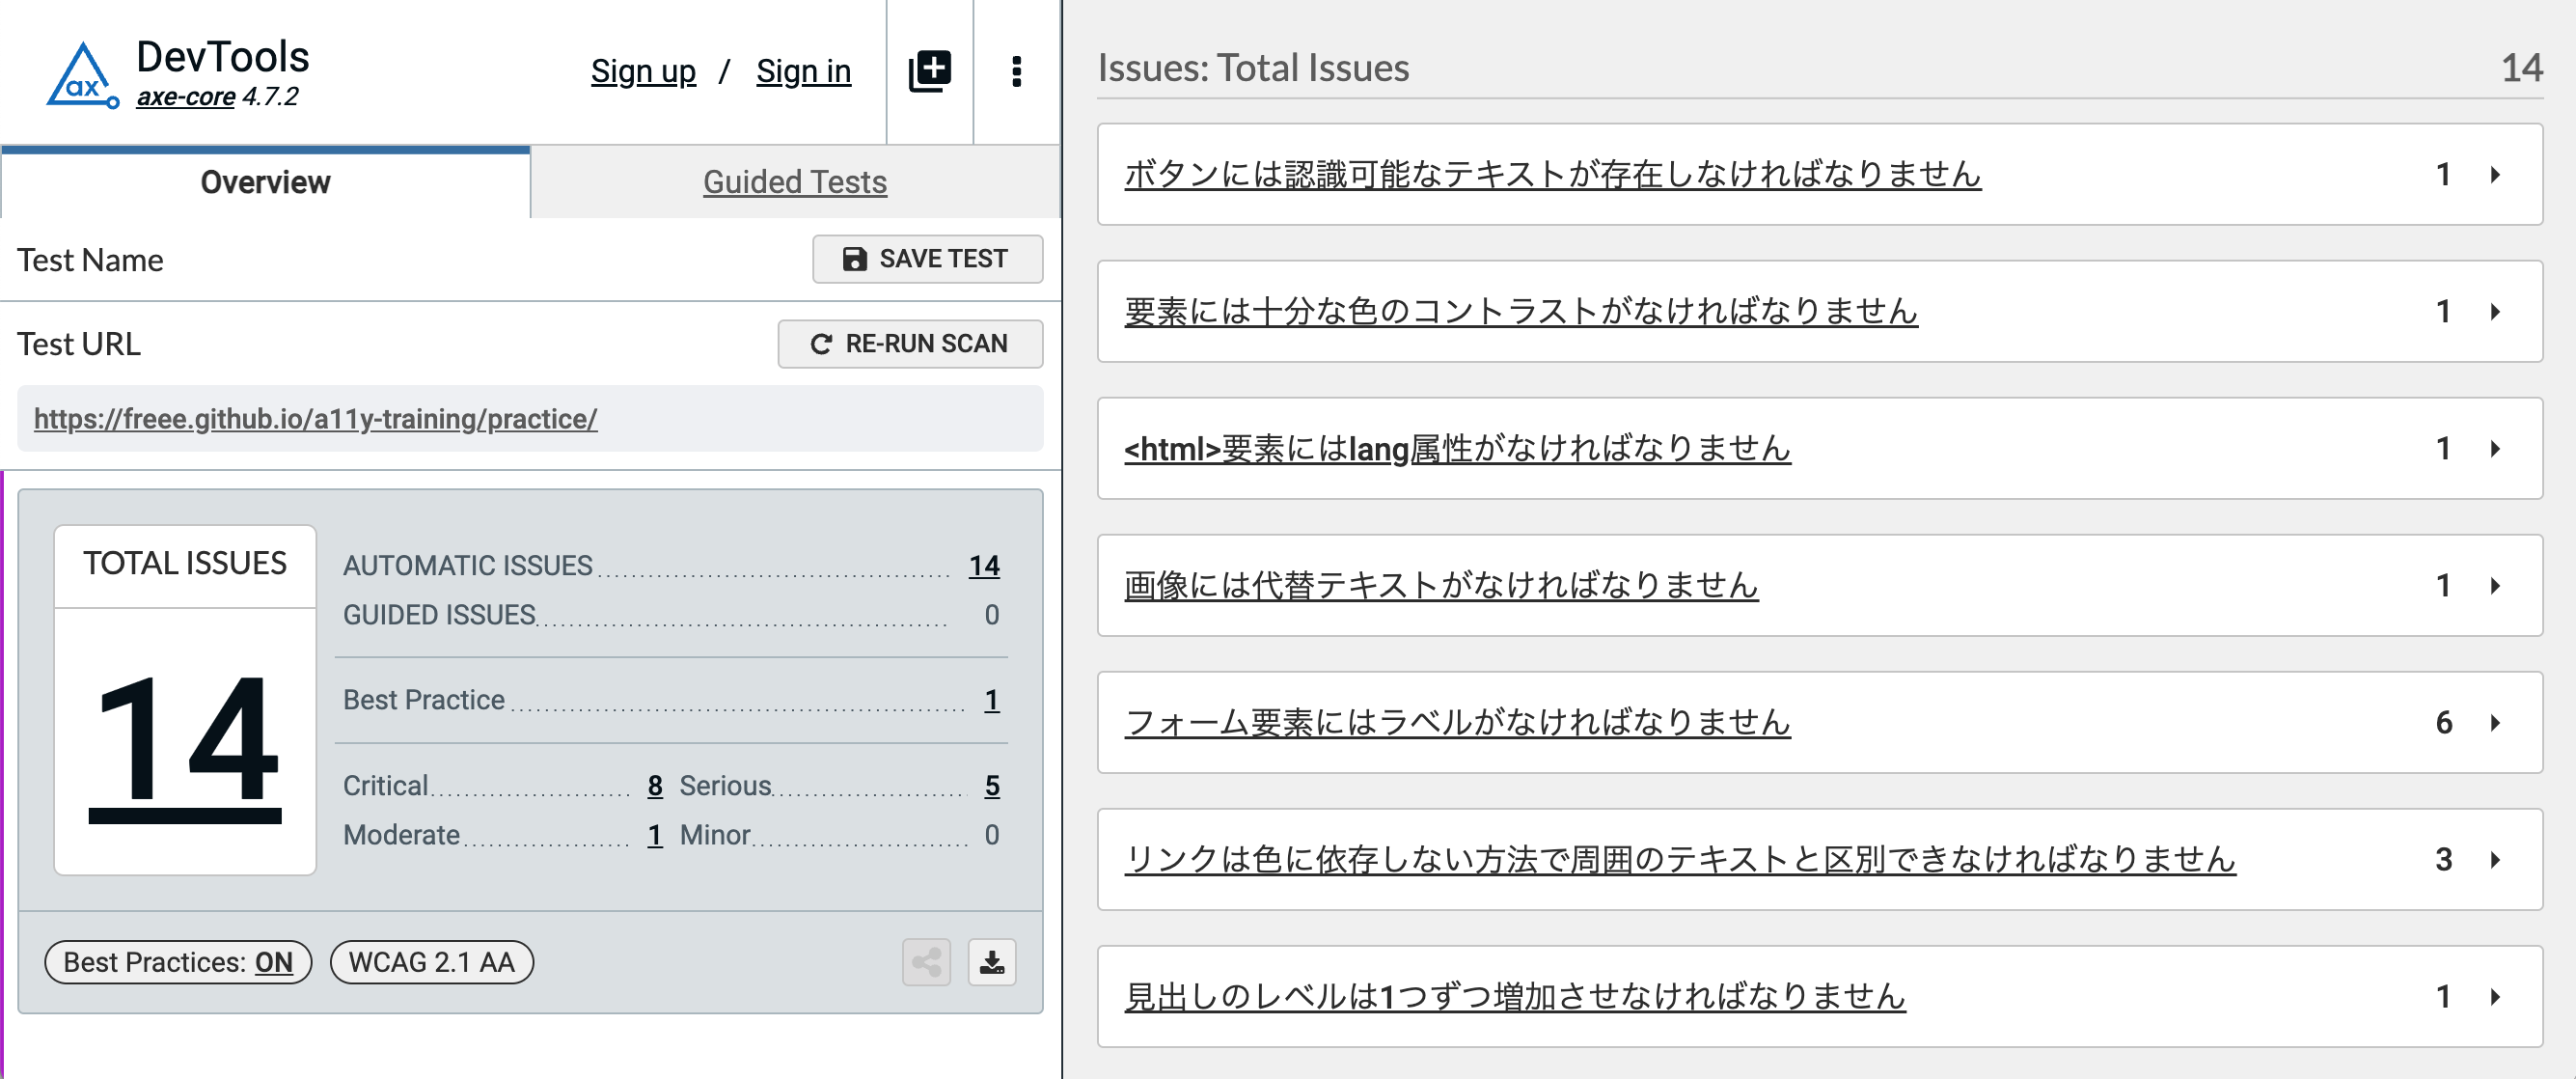Click the axe DevTools logo
The height and width of the screenshot is (1079, 2576).
[x=85, y=70]
